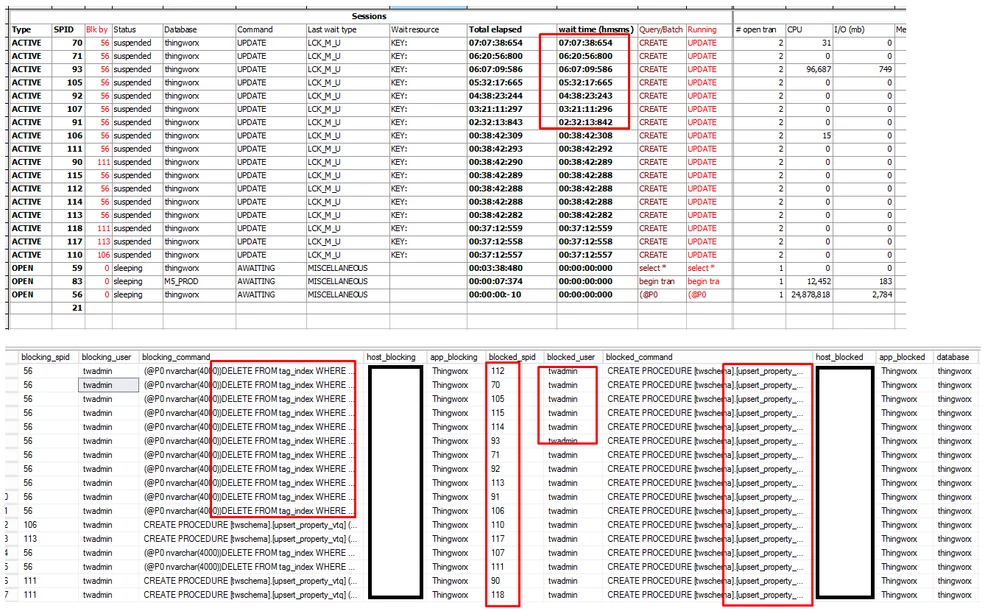Click blocked_spid '90' in lower grid
Image resolution: width=999 pixels, height=611 pixels.
495,581
